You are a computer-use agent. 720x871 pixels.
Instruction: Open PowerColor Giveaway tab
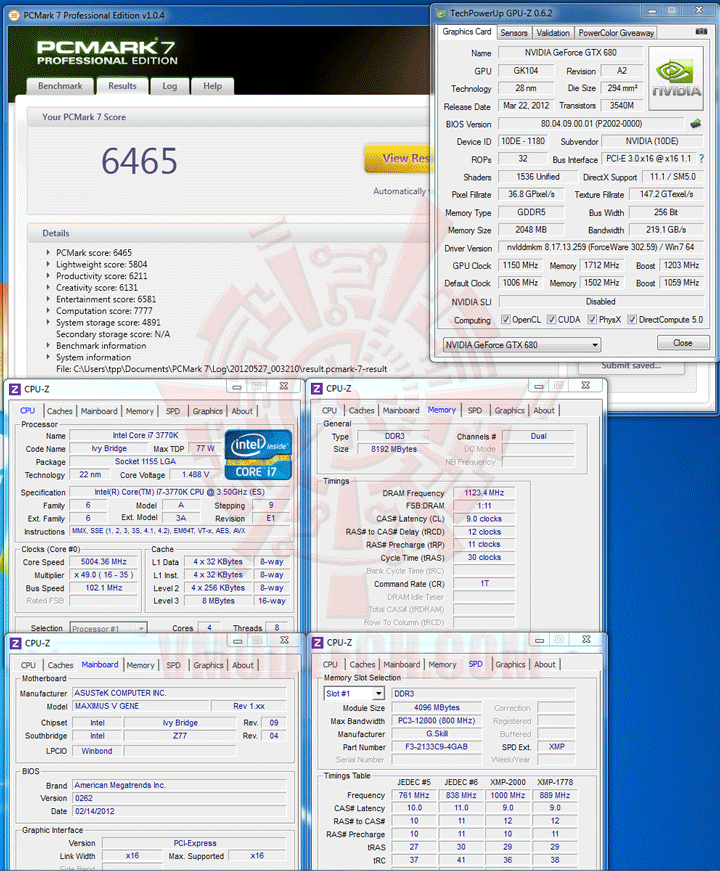point(616,33)
